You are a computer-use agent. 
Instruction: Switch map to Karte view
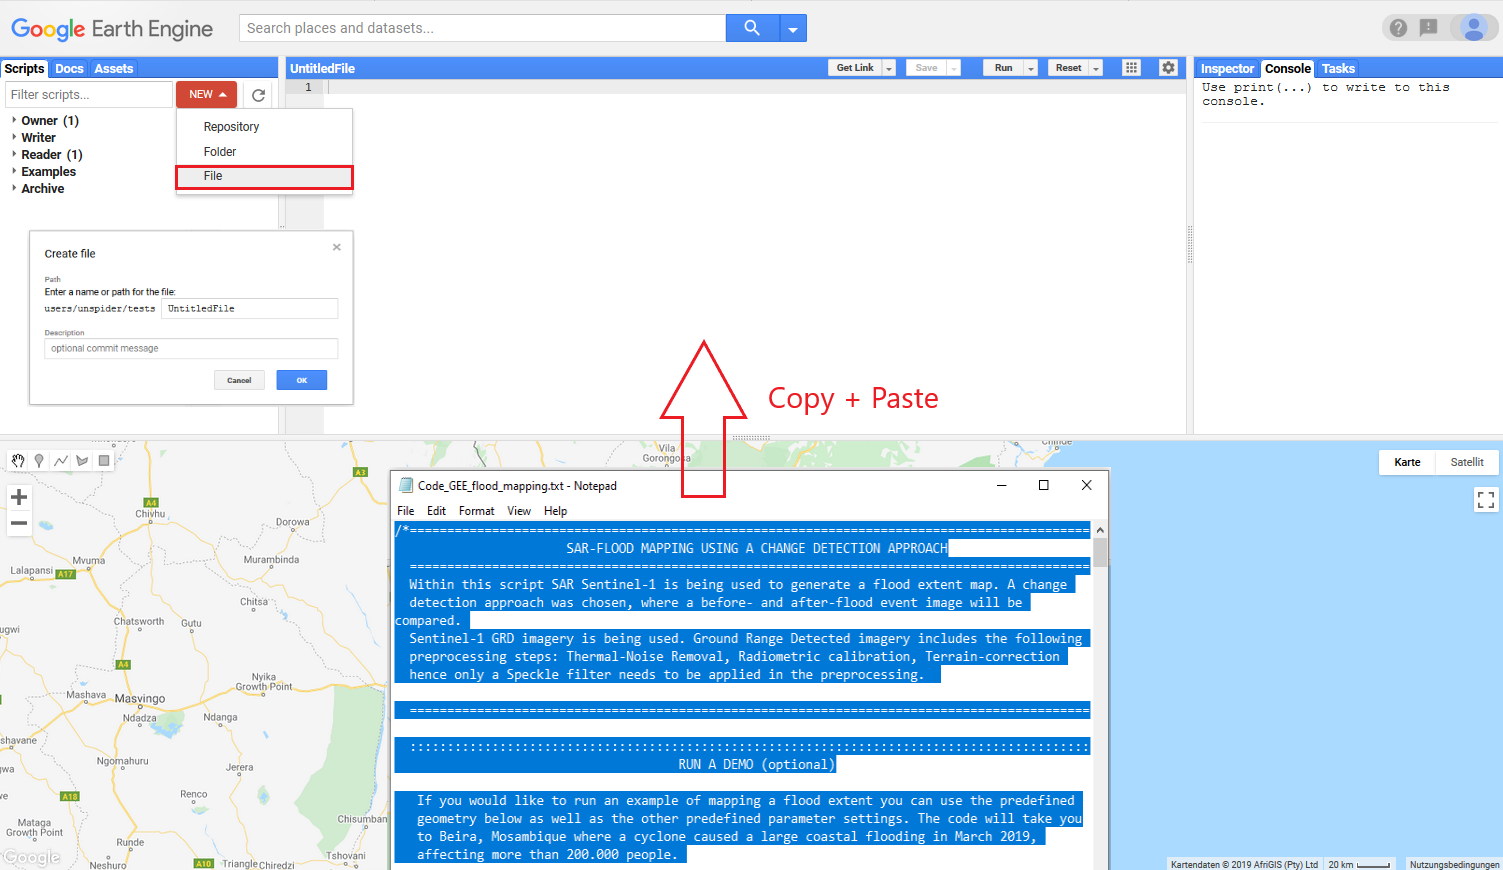tap(1407, 462)
